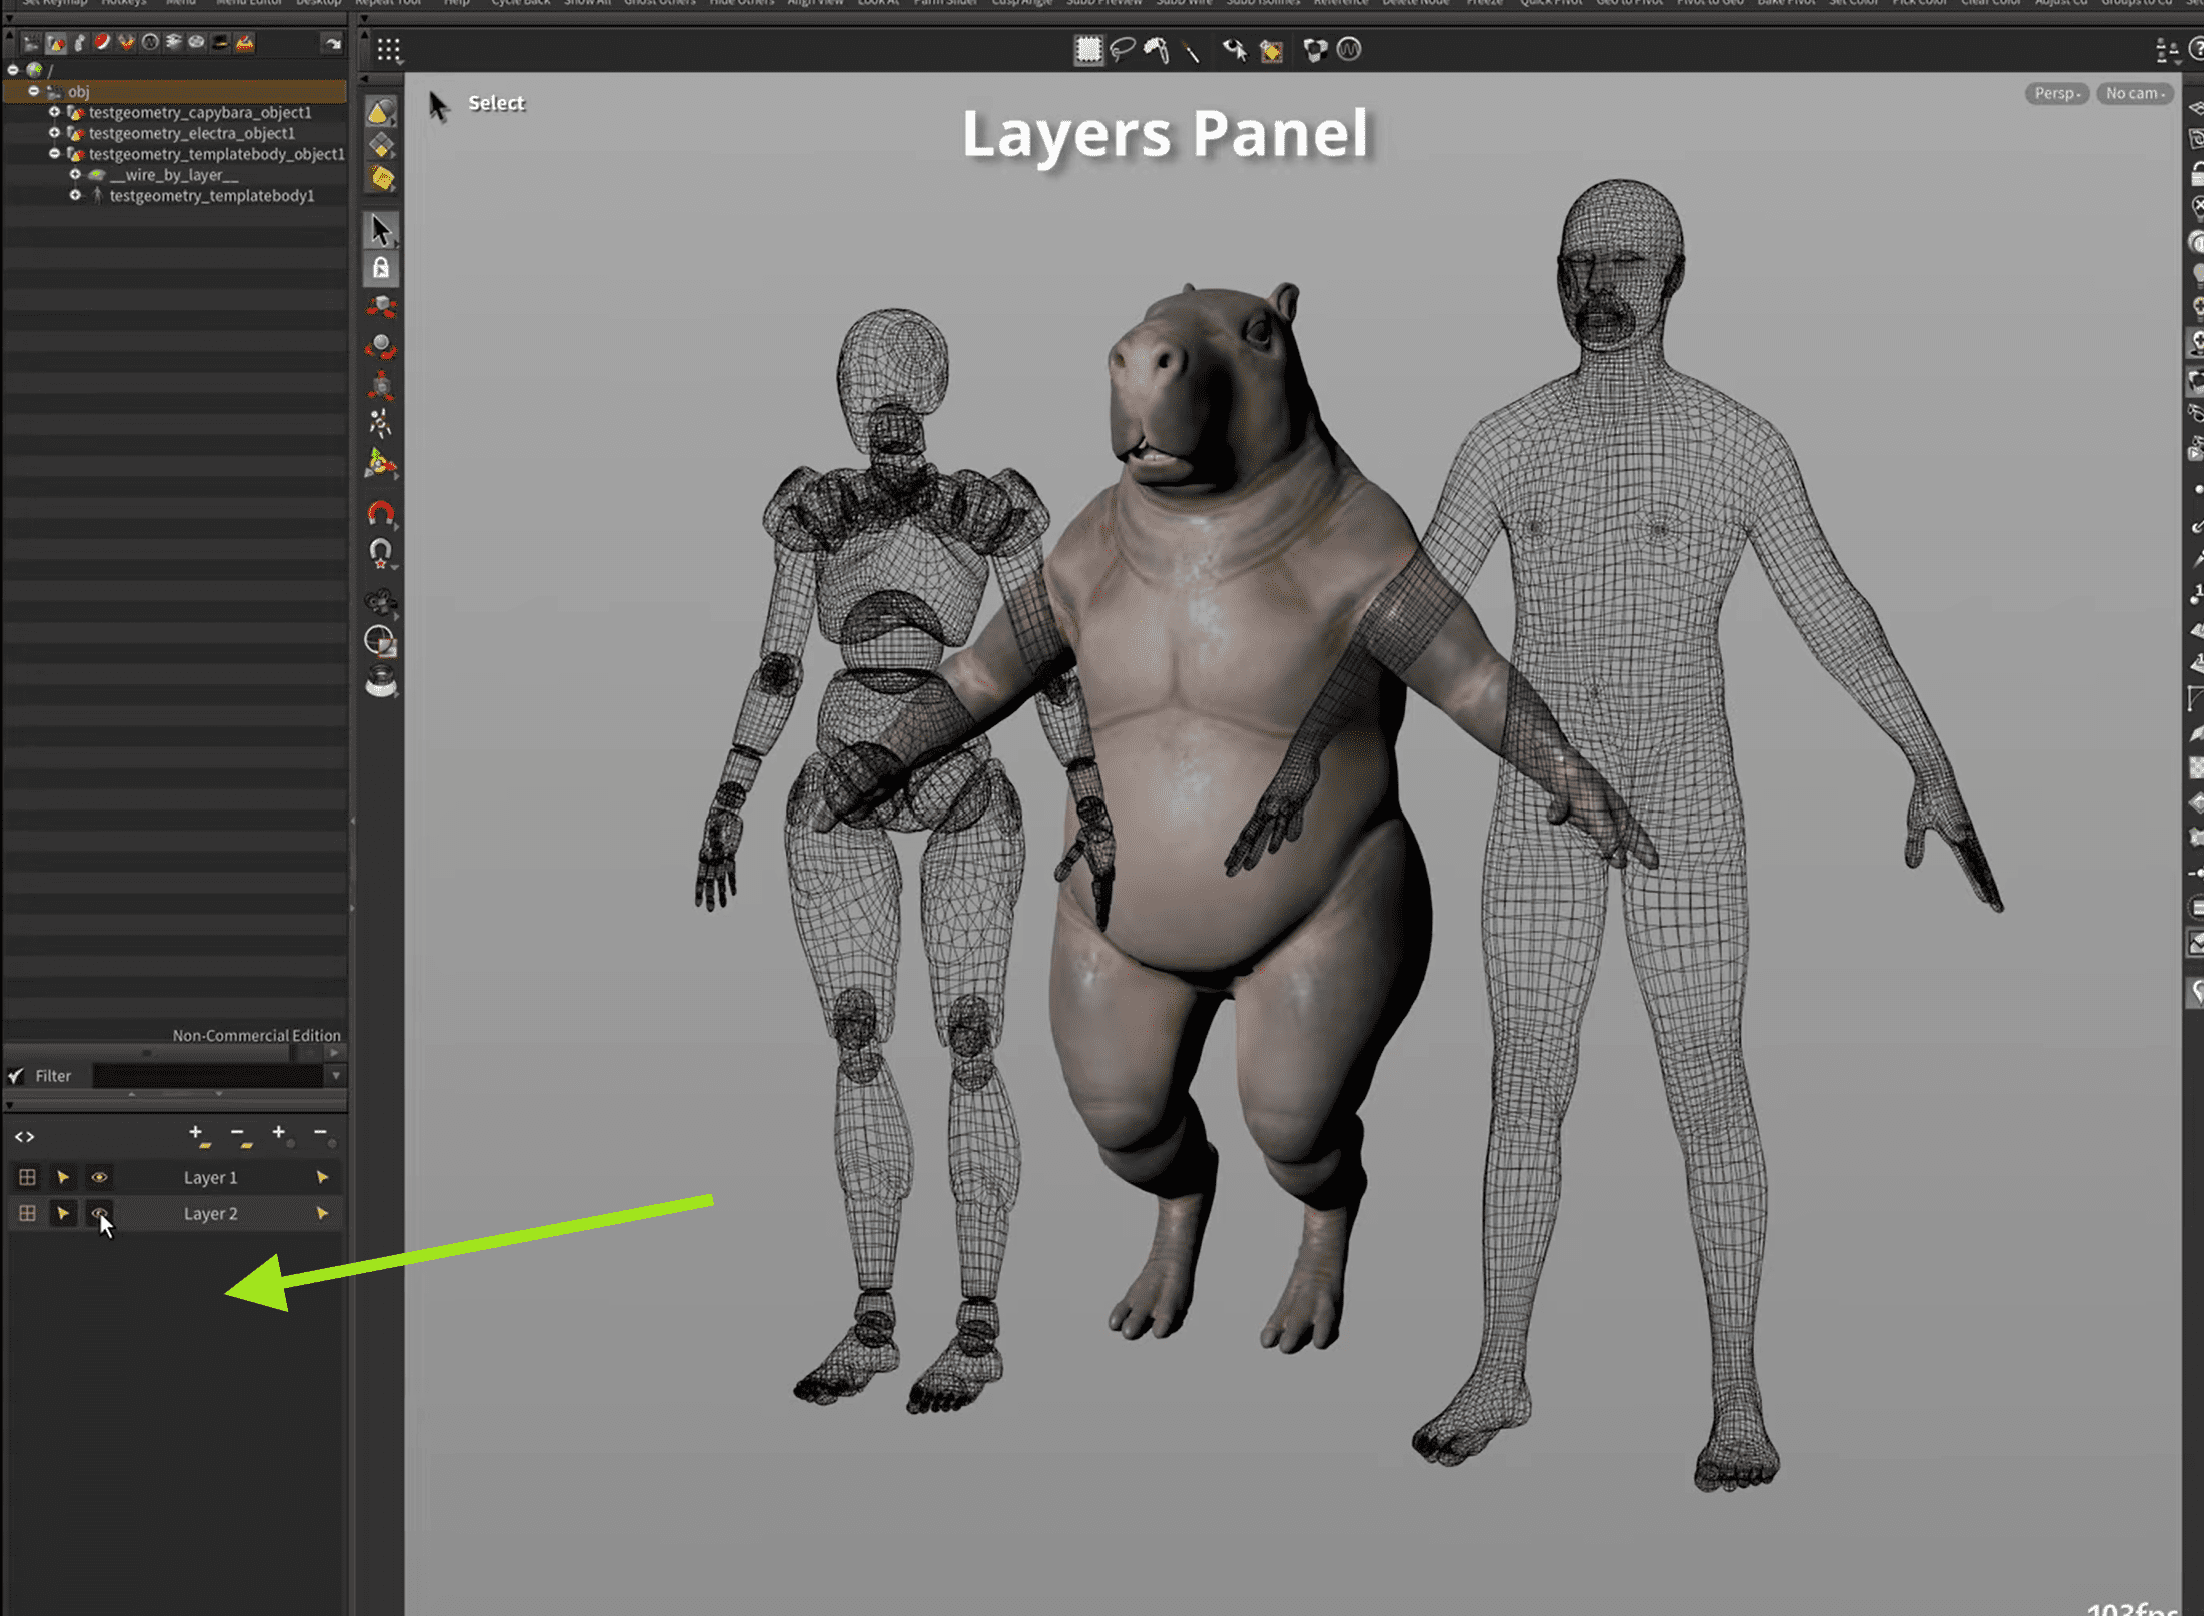The image size is (2204, 1616).
Task: Choose the Lasso selection mode icon
Action: (1123, 51)
